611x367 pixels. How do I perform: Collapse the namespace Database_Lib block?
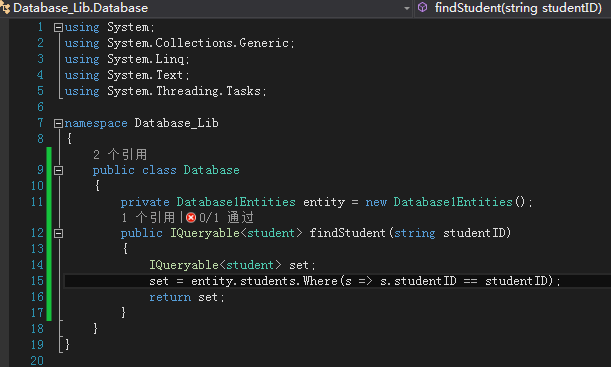(x=58, y=124)
